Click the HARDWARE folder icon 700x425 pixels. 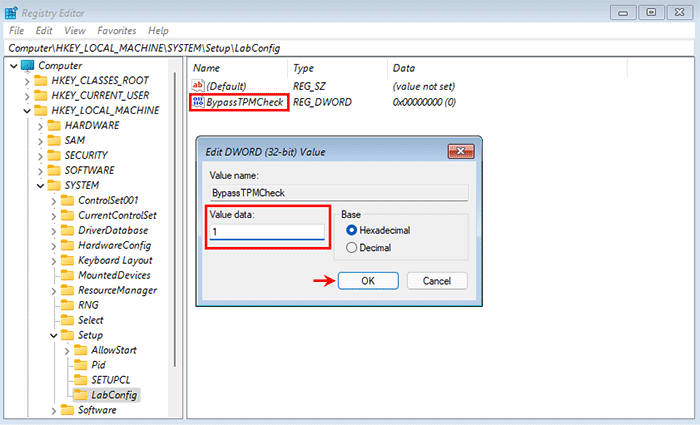click(54, 125)
